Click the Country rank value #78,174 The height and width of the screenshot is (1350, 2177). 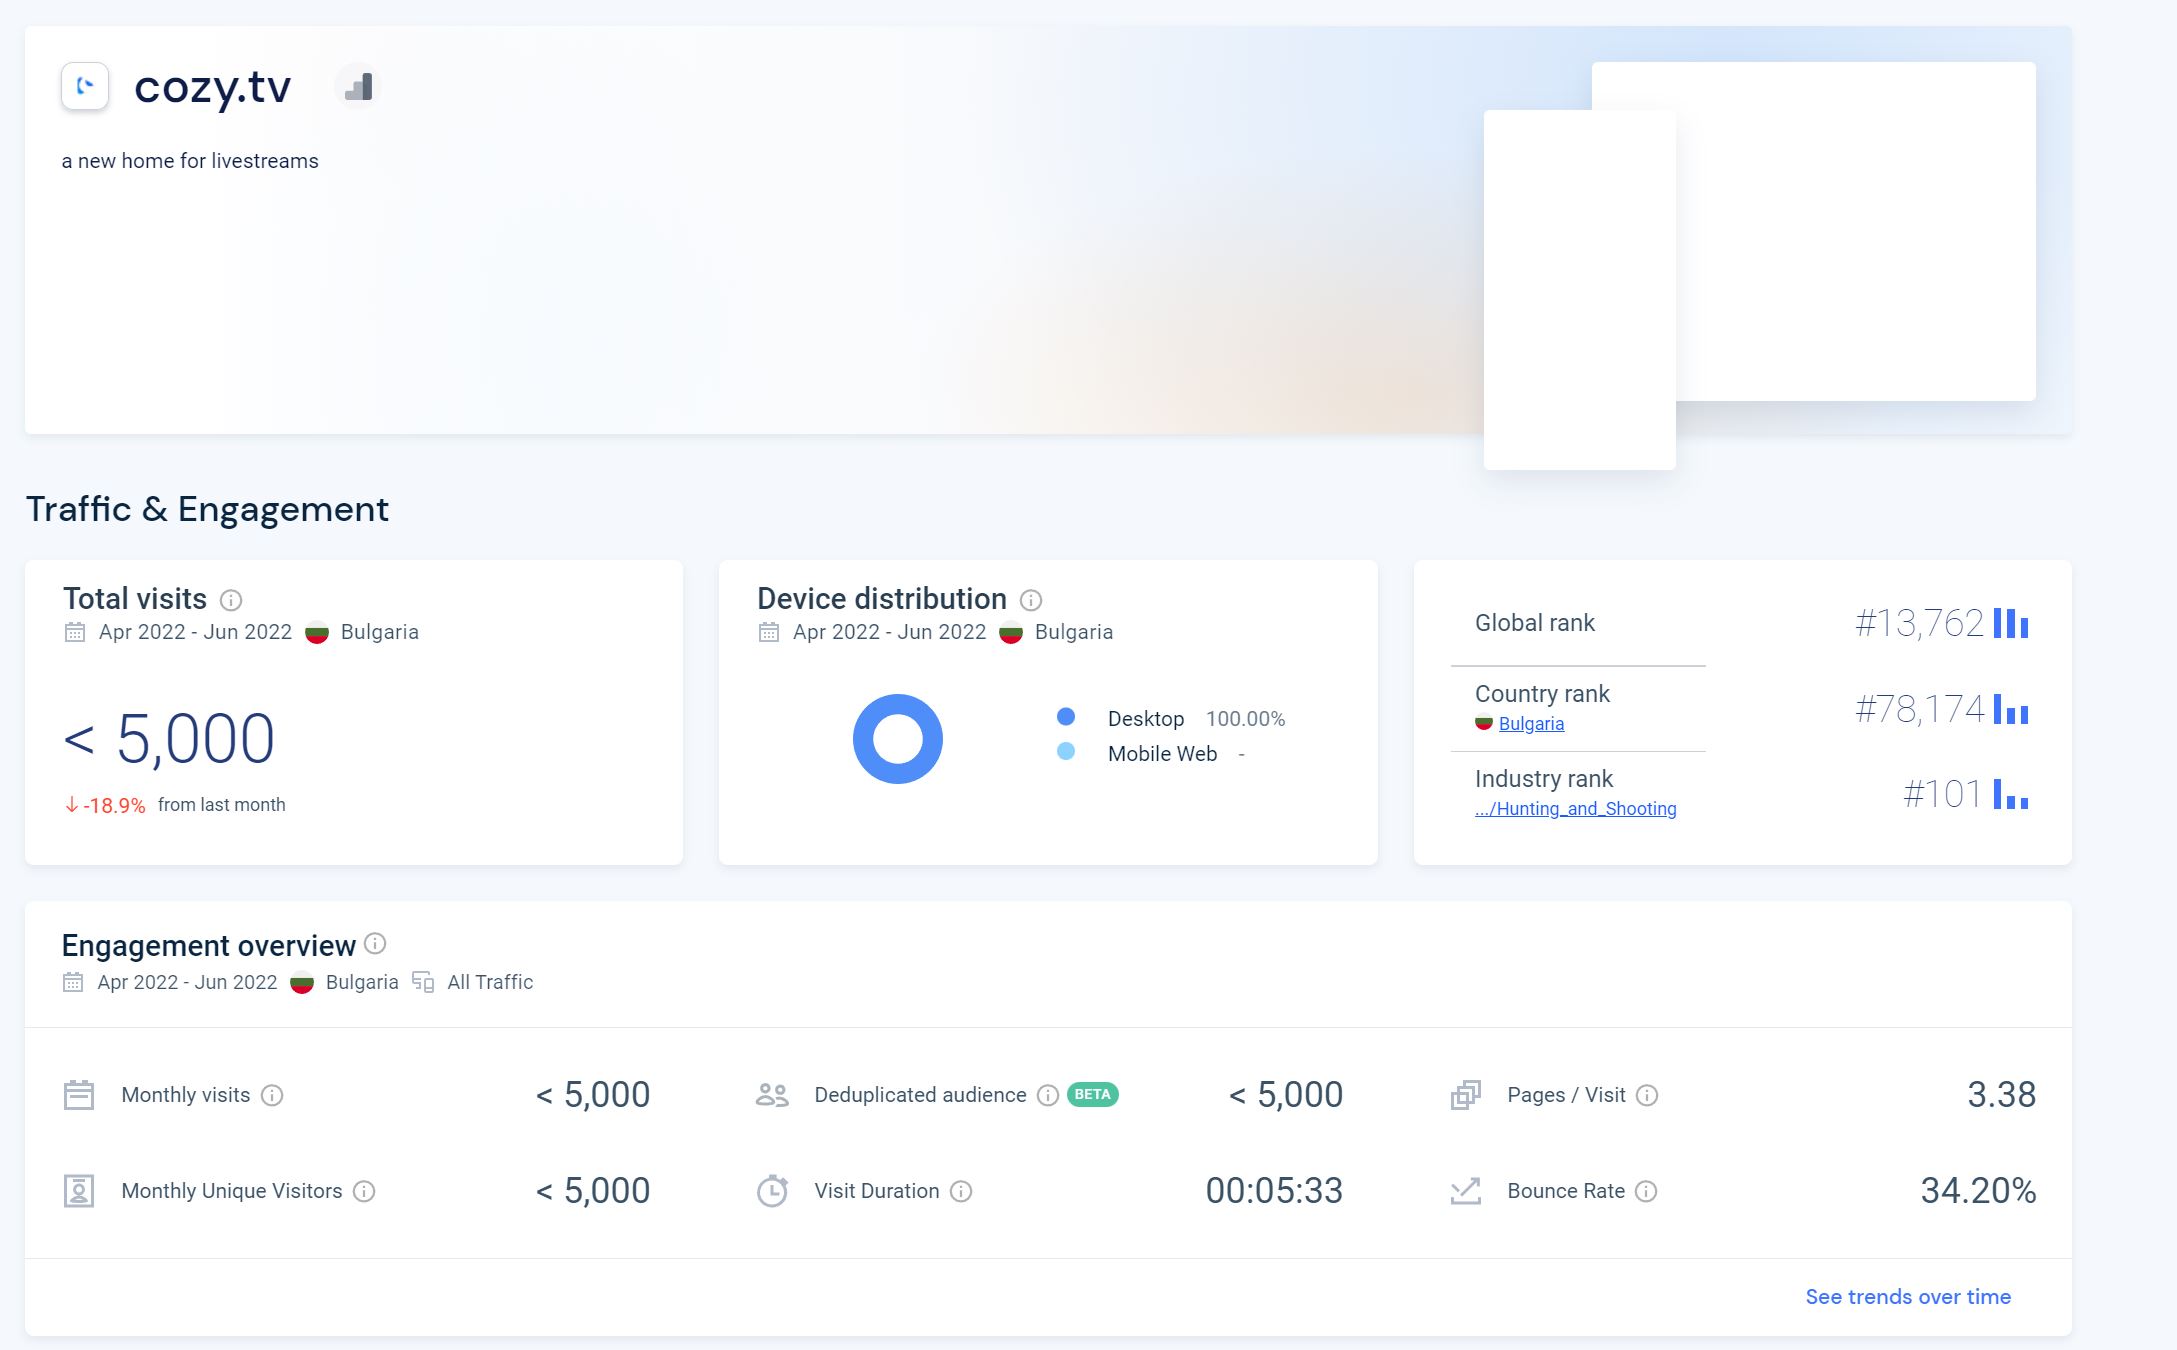click(x=1919, y=709)
